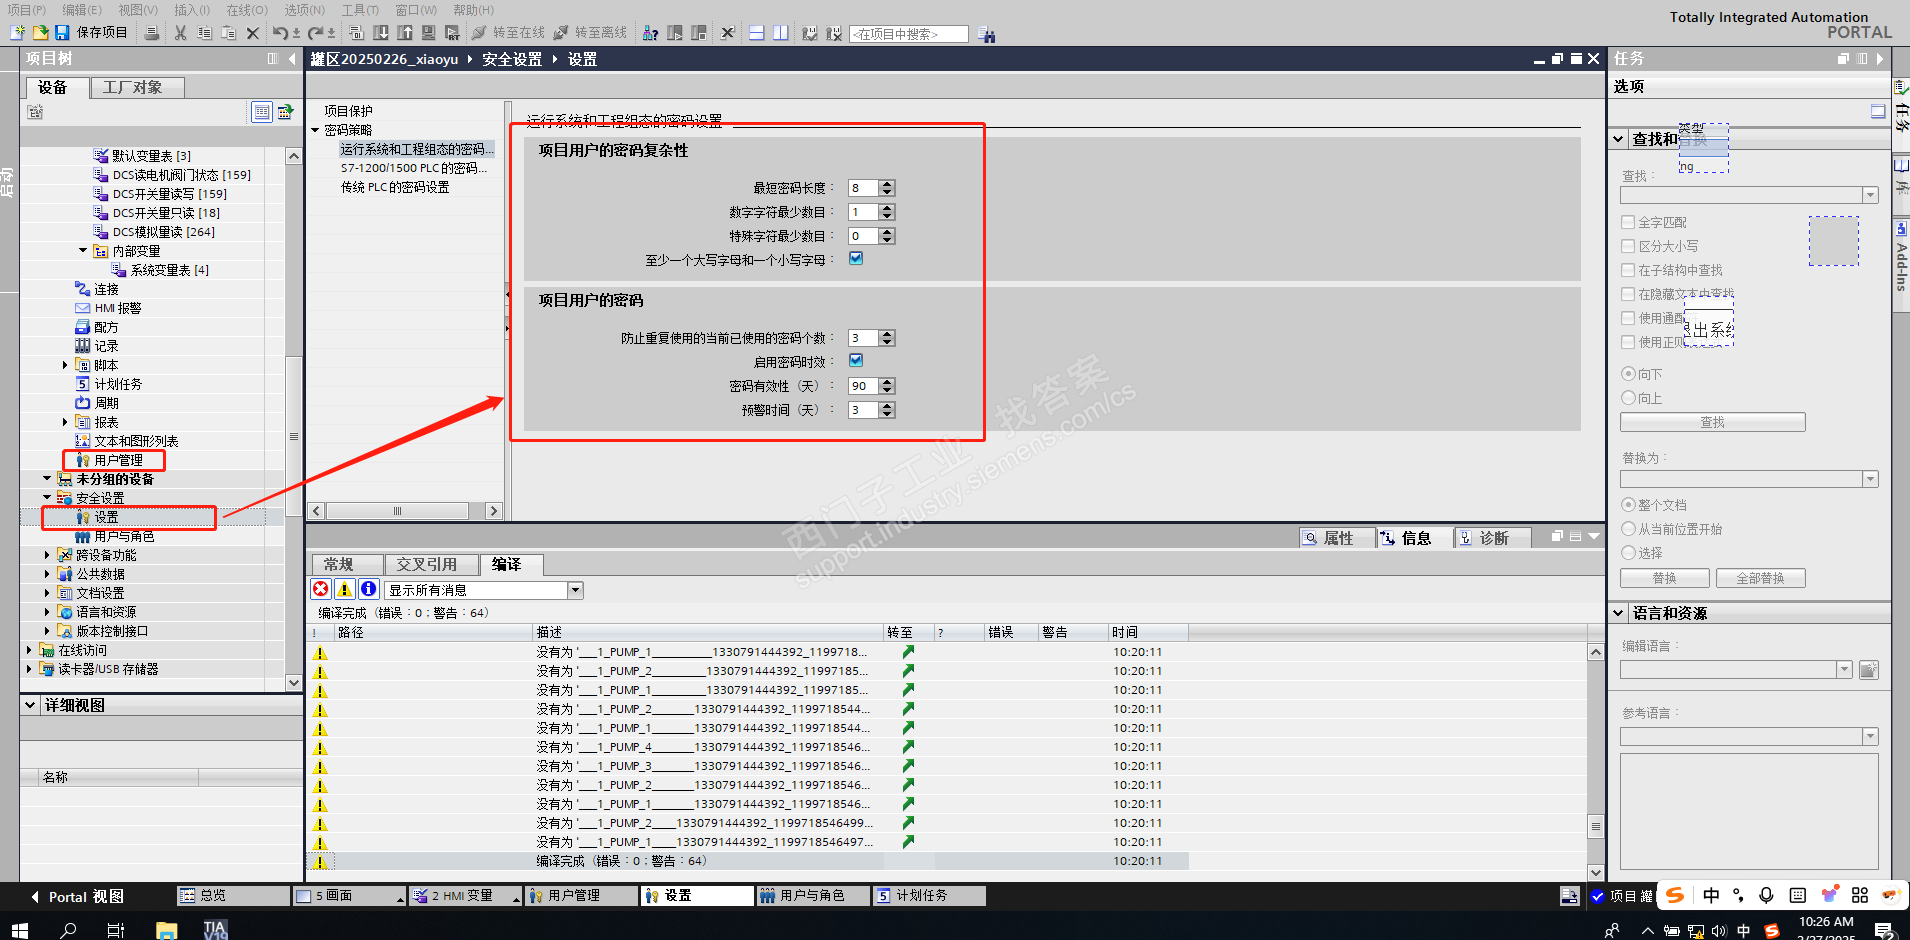
Task: Click the undo arrow icon
Action: 280,33
